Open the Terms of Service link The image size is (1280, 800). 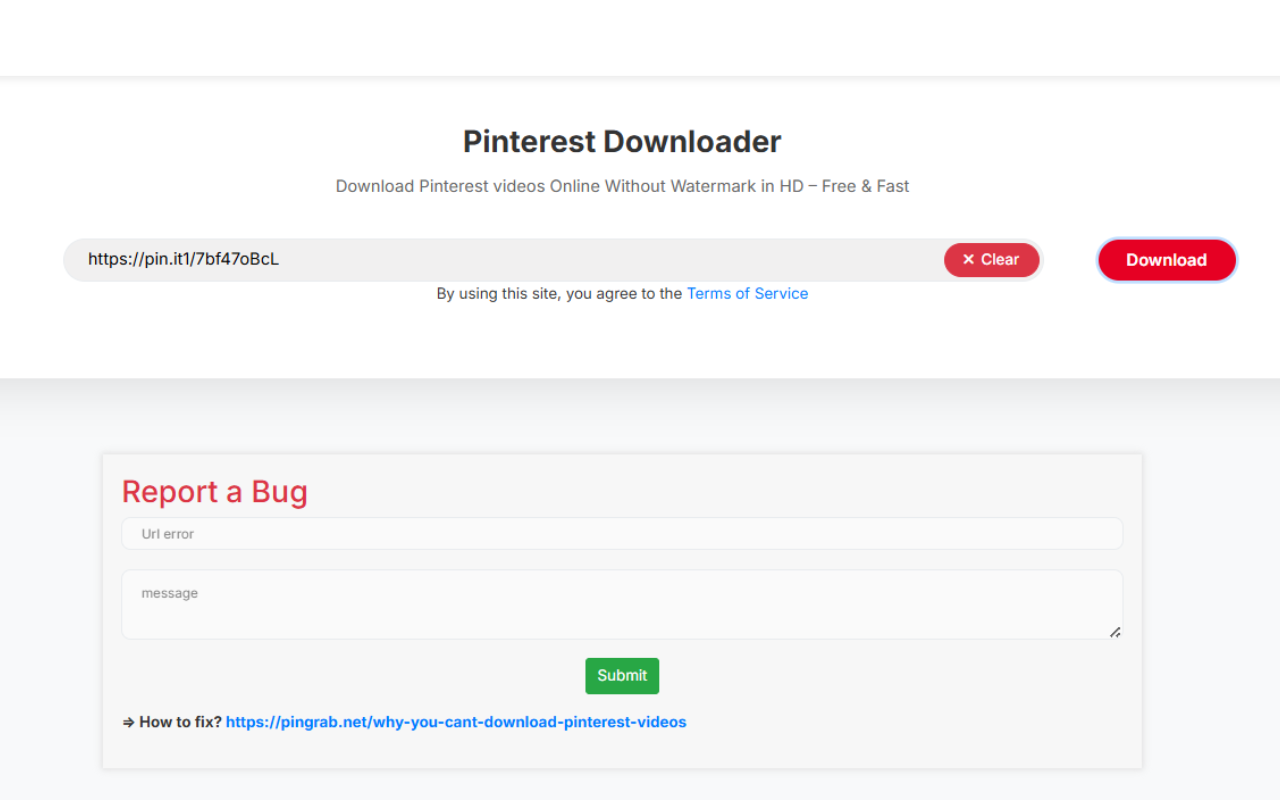(747, 293)
